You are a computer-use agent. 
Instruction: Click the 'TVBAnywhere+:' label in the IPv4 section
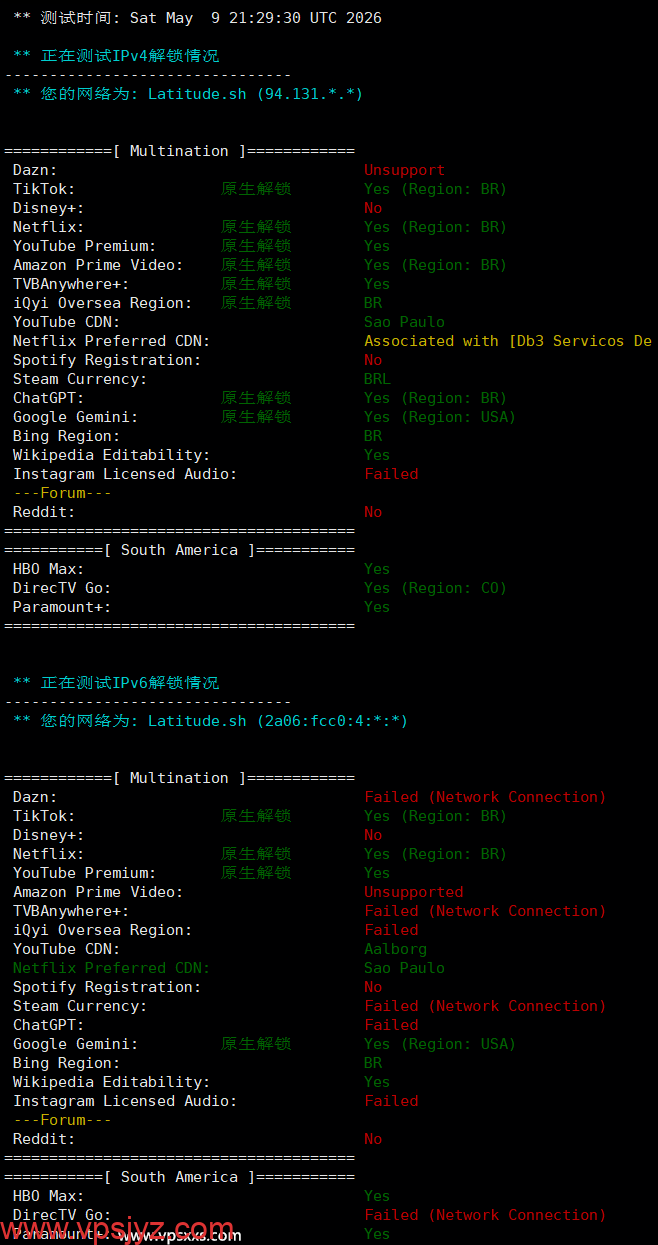click(71, 284)
